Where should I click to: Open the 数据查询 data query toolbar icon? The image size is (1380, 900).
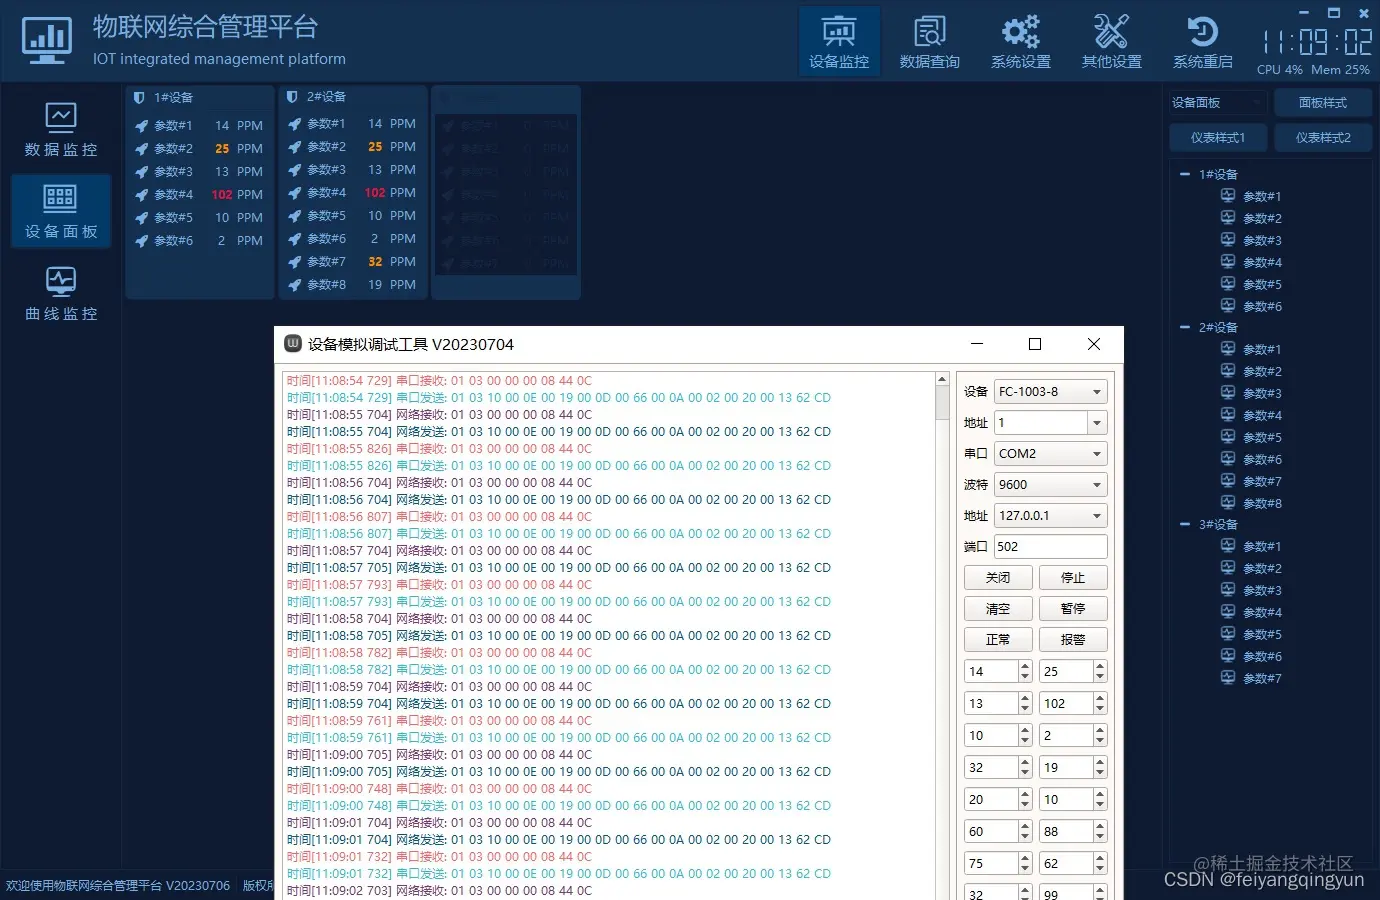click(x=929, y=40)
